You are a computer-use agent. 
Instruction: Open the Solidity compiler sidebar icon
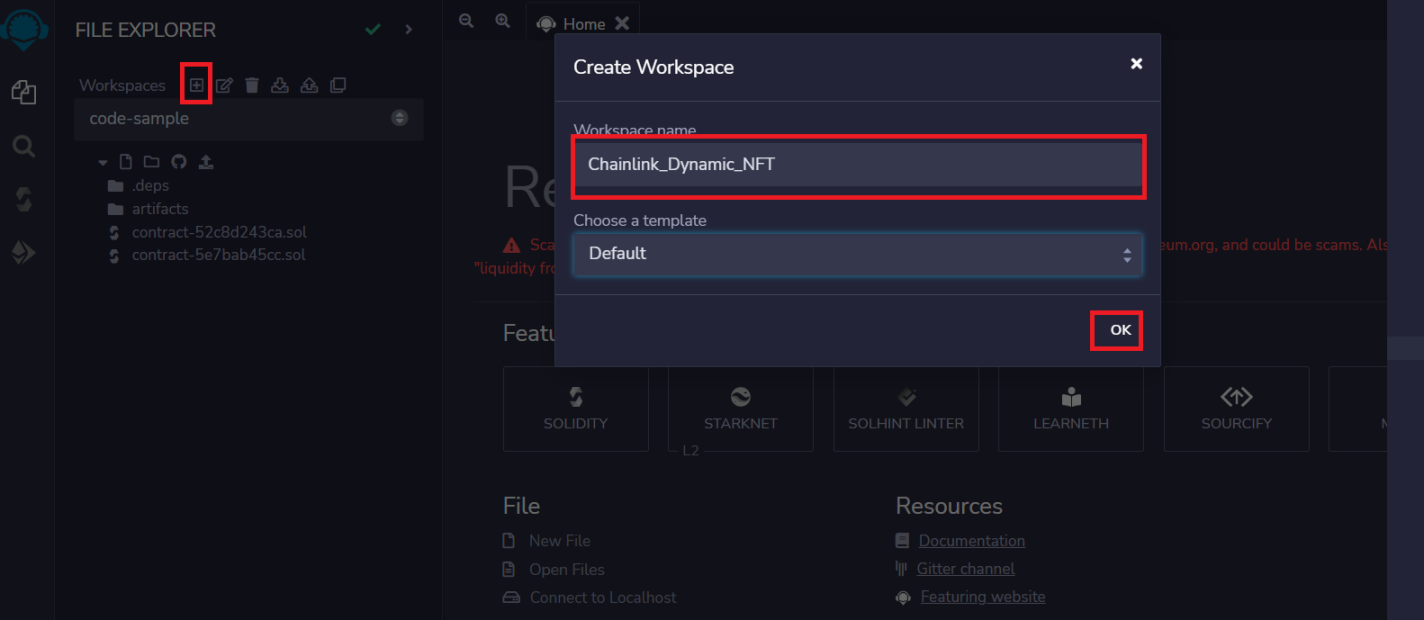pos(24,199)
